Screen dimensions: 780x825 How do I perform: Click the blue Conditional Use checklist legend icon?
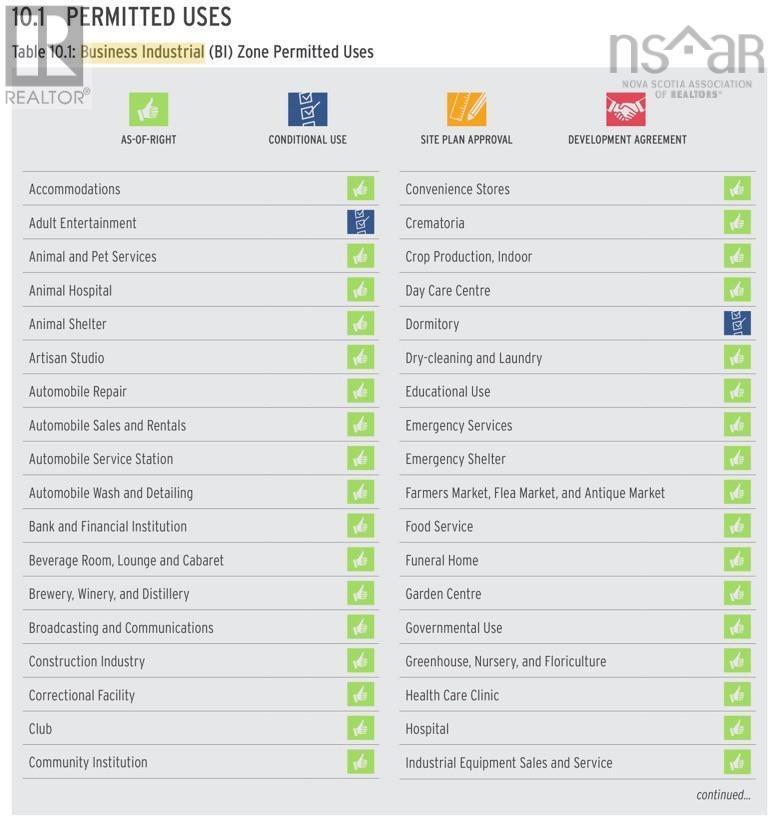click(308, 109)
